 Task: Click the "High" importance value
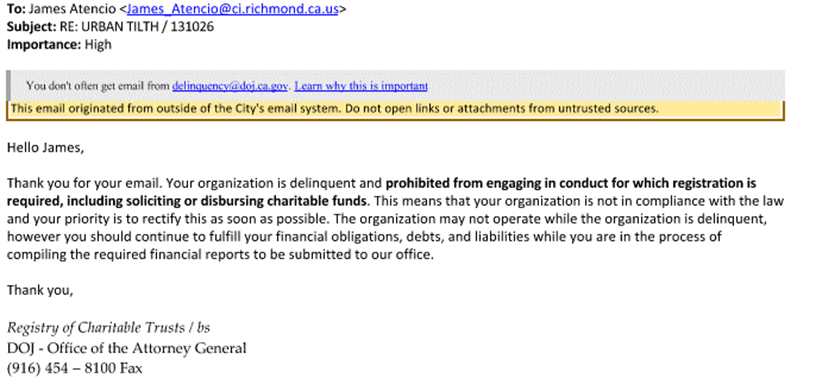click(x=98, y=44)
